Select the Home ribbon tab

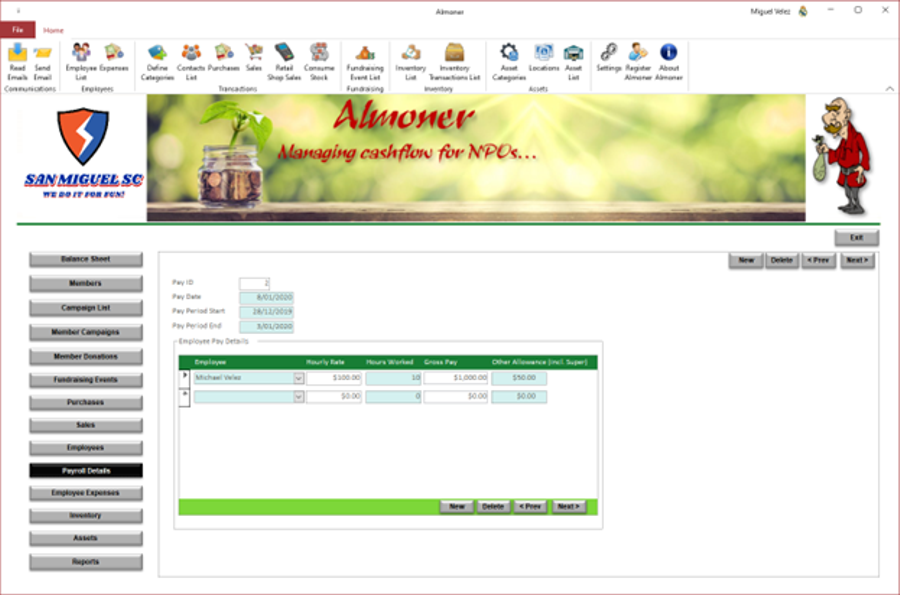(x=53, y=30)
